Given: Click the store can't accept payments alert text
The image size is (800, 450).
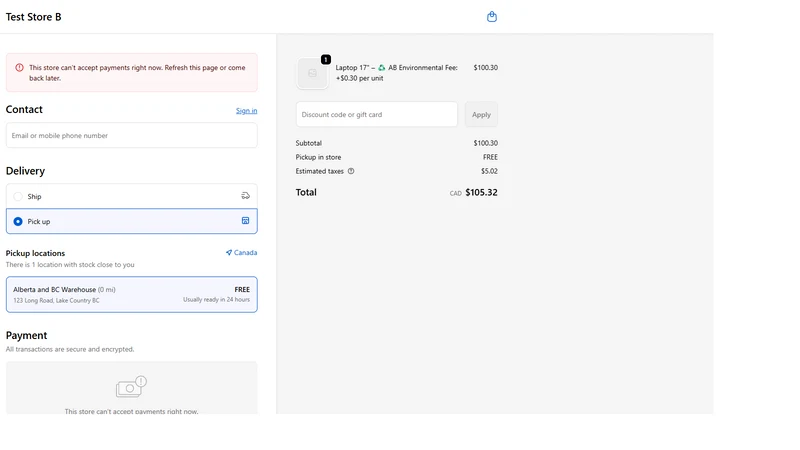Looking at the screenshot, I should tap(137, 73).
